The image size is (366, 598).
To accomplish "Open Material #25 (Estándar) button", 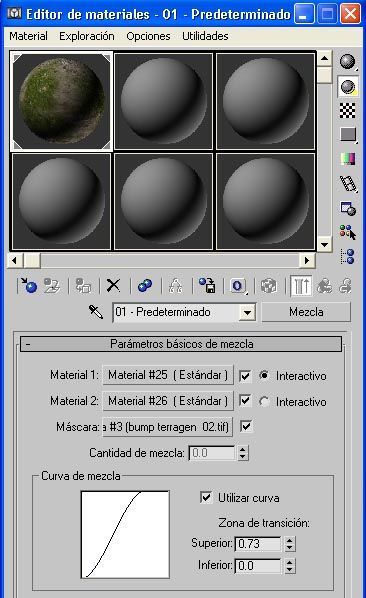I will pos(168,375).
